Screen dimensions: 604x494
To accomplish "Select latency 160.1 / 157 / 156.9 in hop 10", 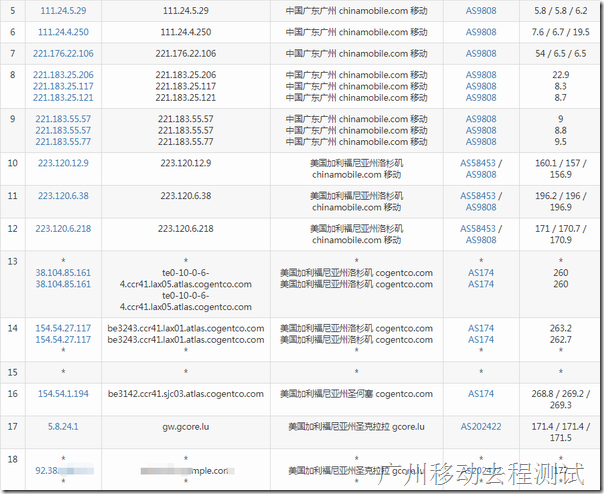I will 560,169.
